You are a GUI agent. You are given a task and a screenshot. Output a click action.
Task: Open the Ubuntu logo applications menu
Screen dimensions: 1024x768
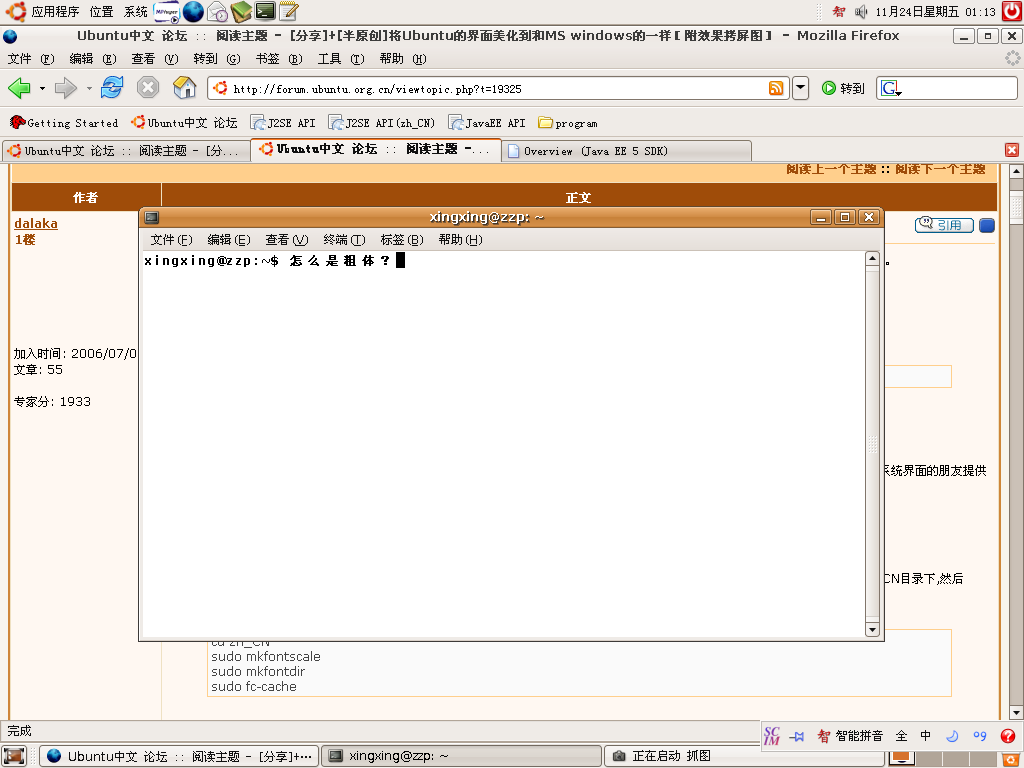pyautogui.click(x=16, y=11)
